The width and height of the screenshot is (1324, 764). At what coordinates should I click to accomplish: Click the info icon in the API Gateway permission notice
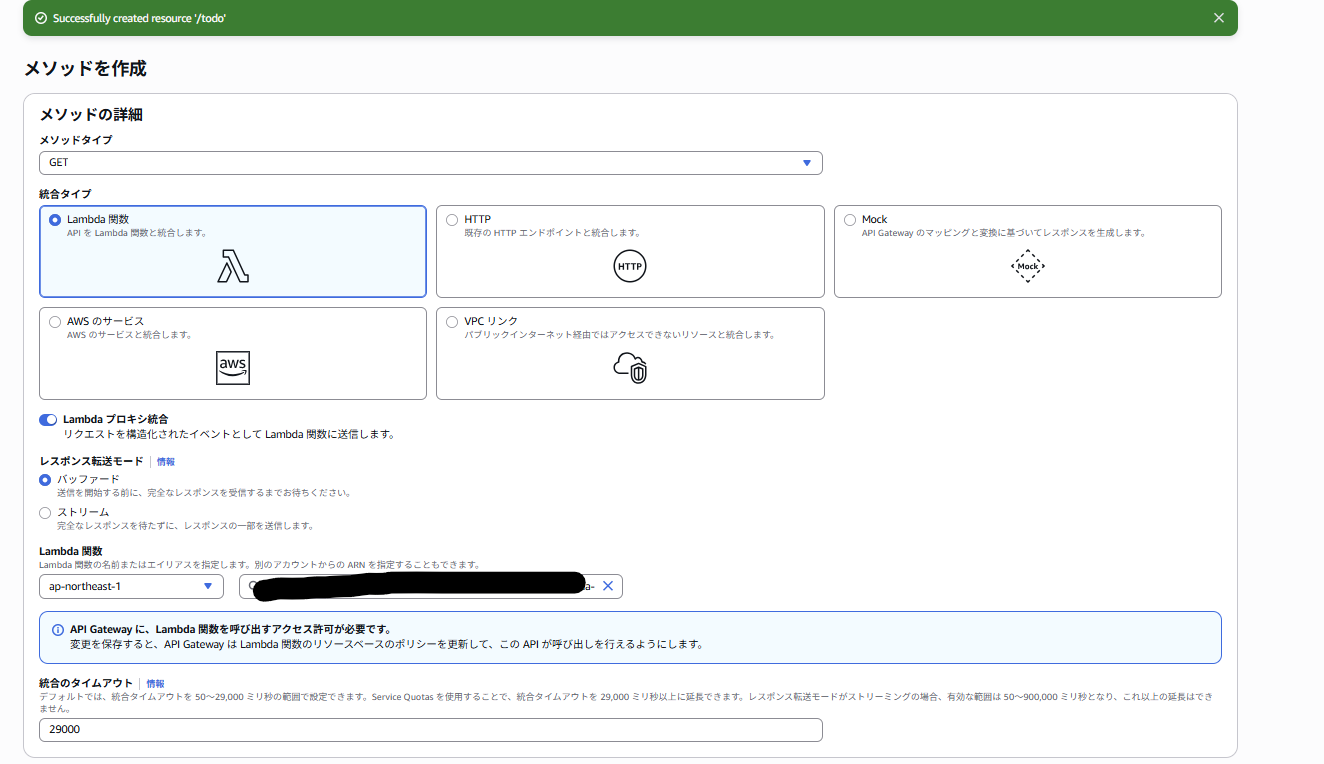click(58, 630)
